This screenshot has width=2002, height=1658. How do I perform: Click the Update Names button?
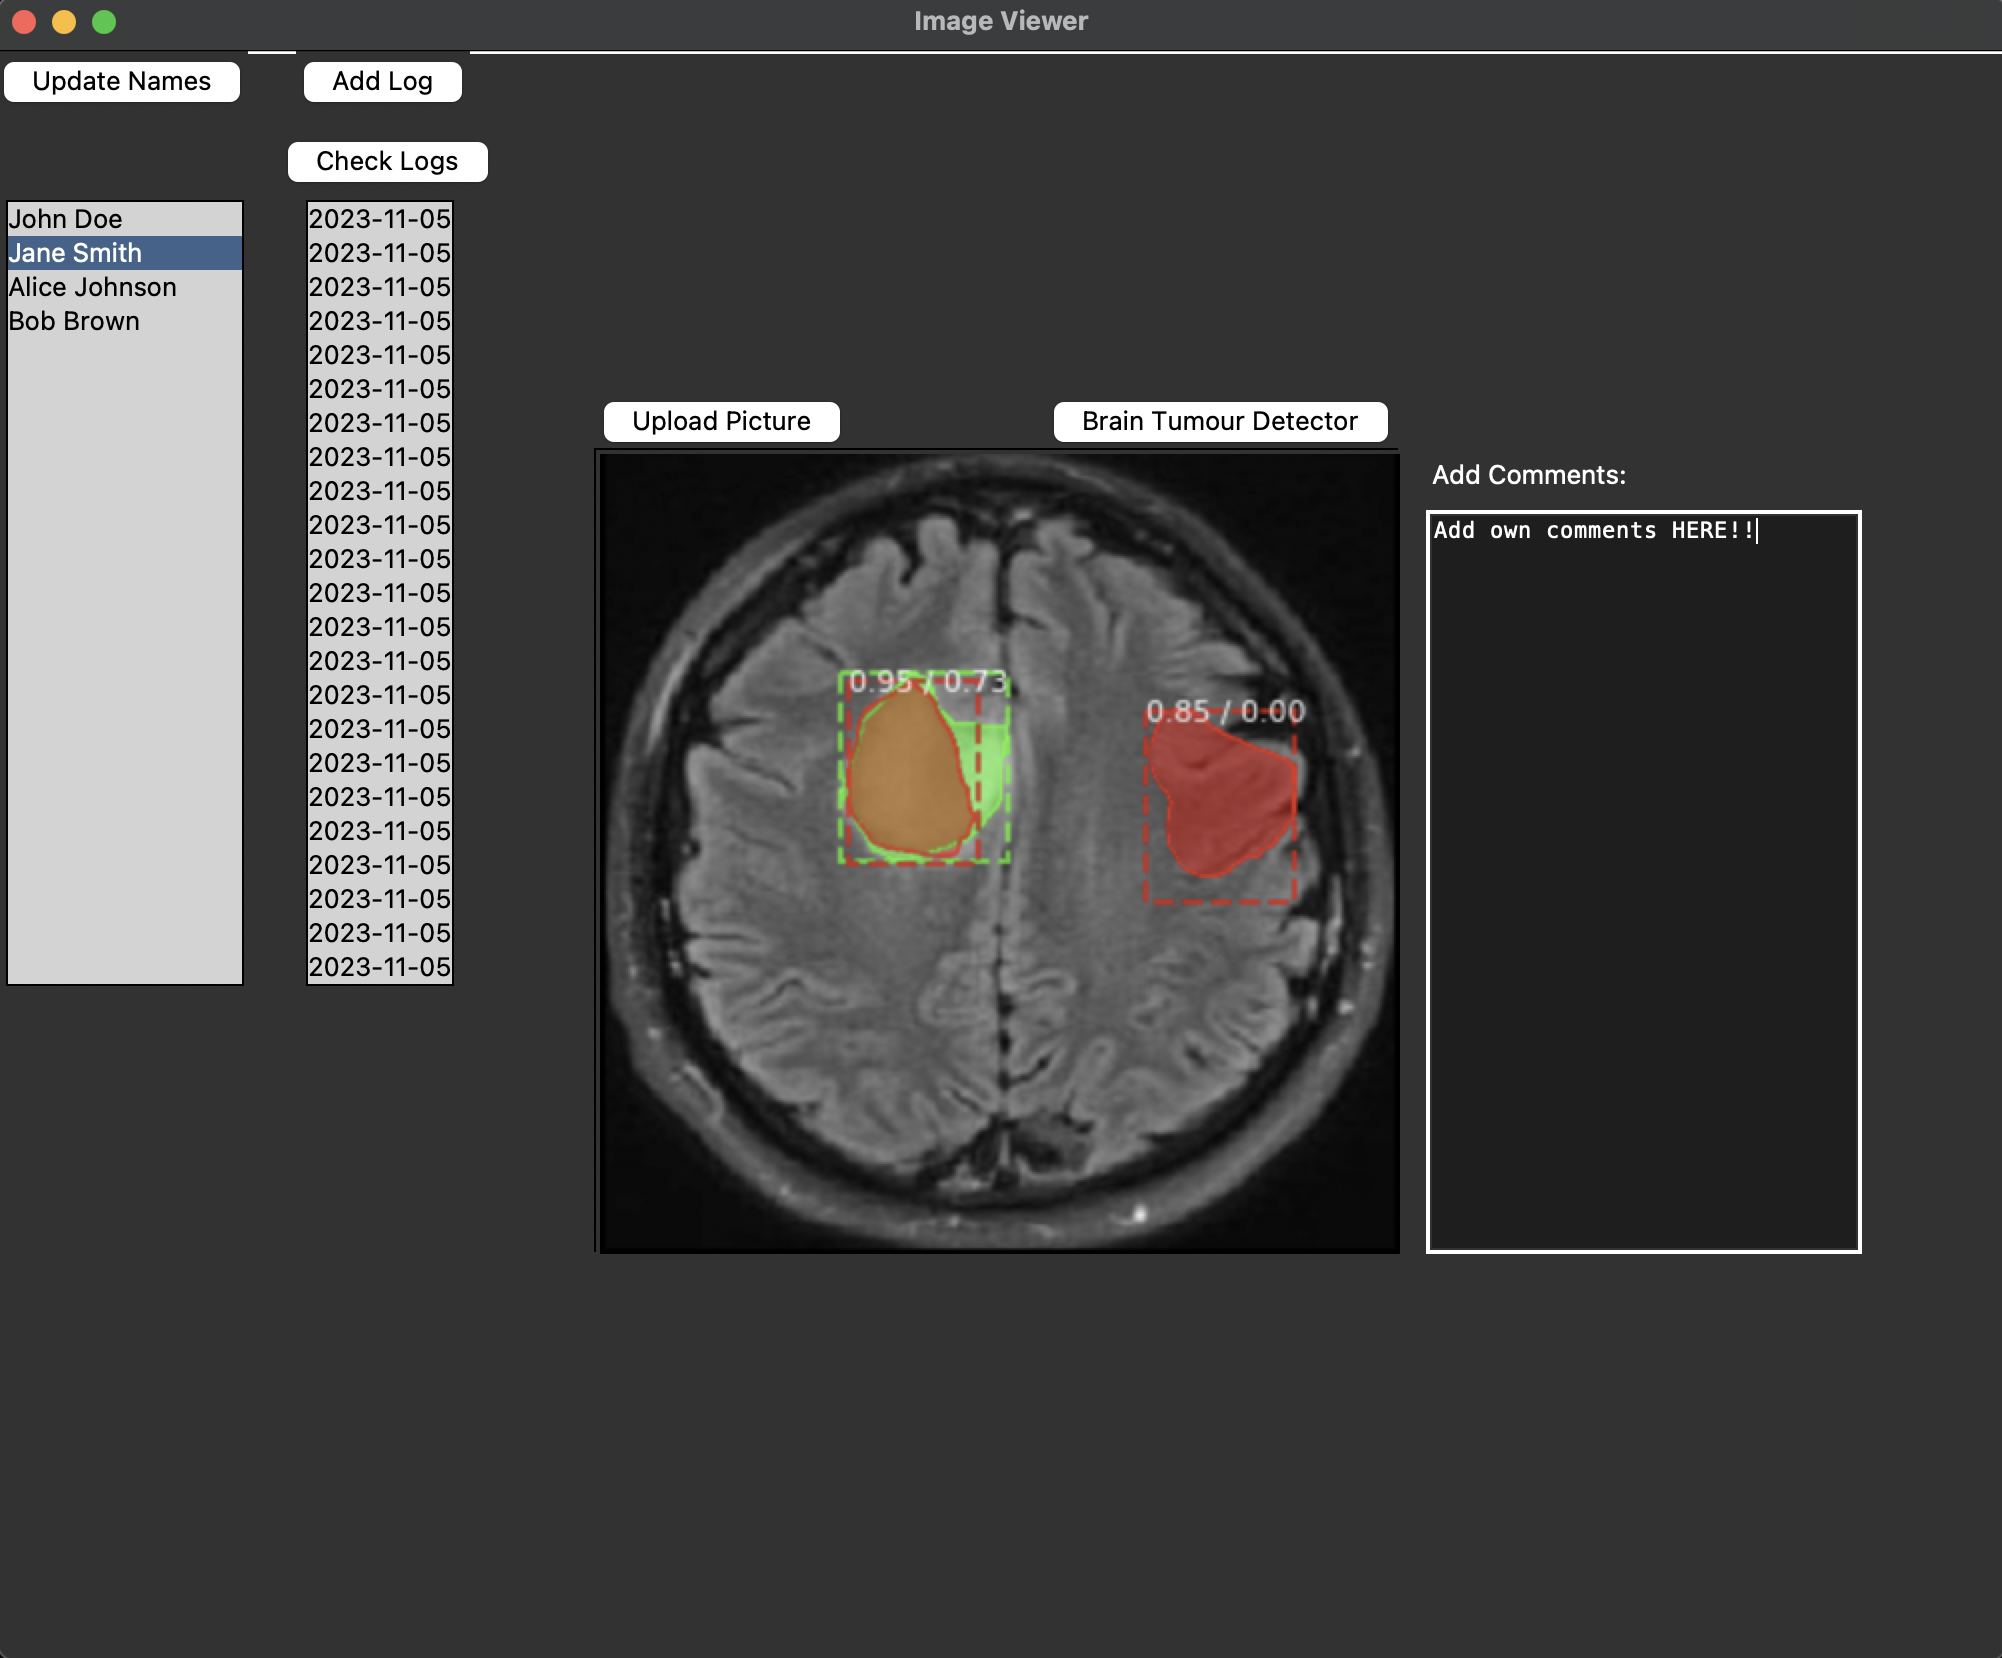(121, 82)
